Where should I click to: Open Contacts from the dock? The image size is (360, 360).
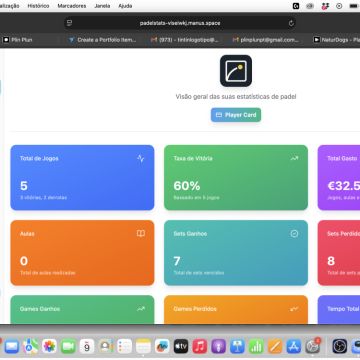(x=106, y=347)
